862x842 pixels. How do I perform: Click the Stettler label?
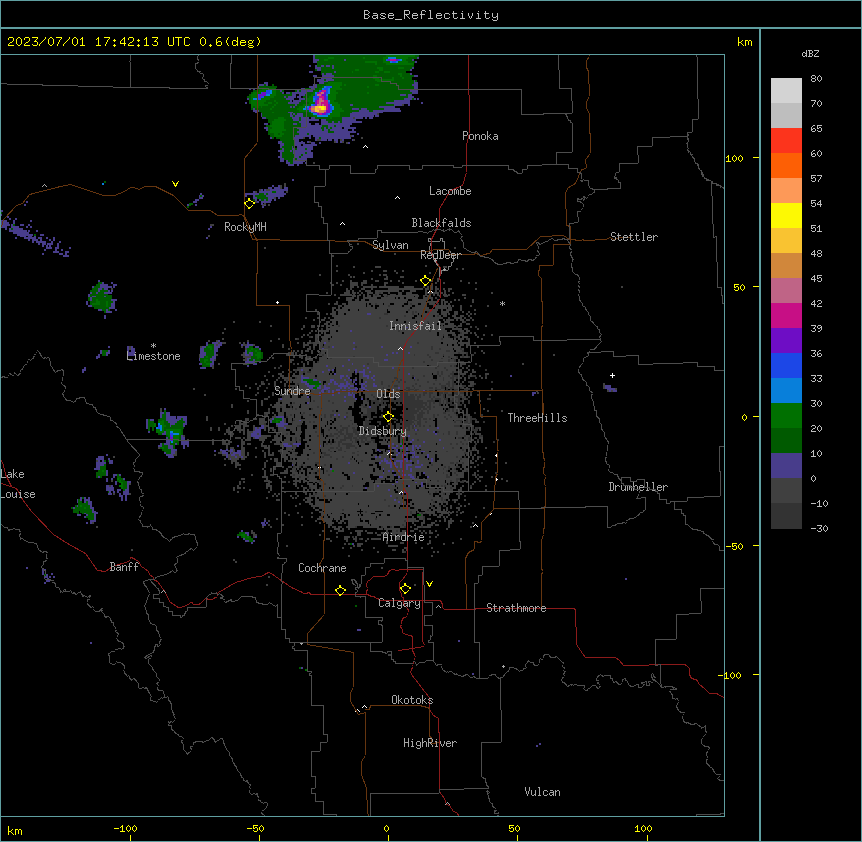pyautogui.click(x=634, y=237)
